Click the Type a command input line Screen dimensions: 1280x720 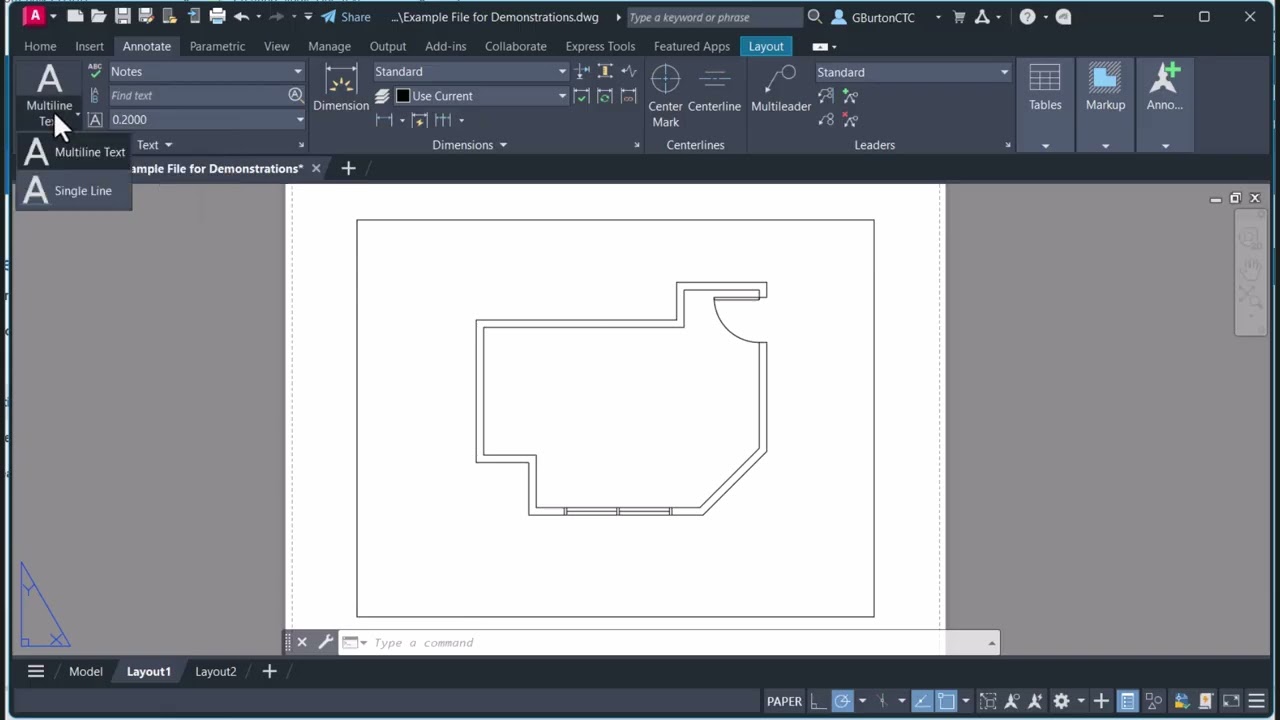pyautogui.click(x=668, y=642)
